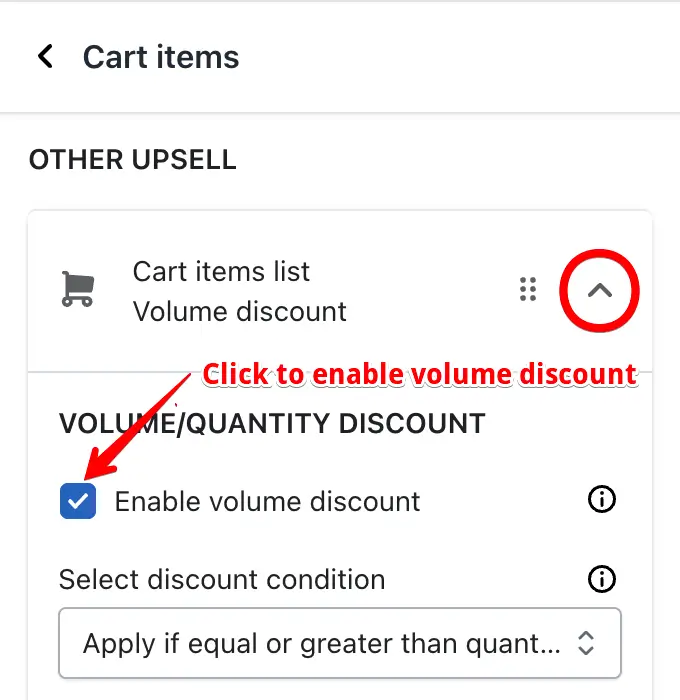Select the Cart items list entry
Screen dimensions: 680x700
(221, 271)
